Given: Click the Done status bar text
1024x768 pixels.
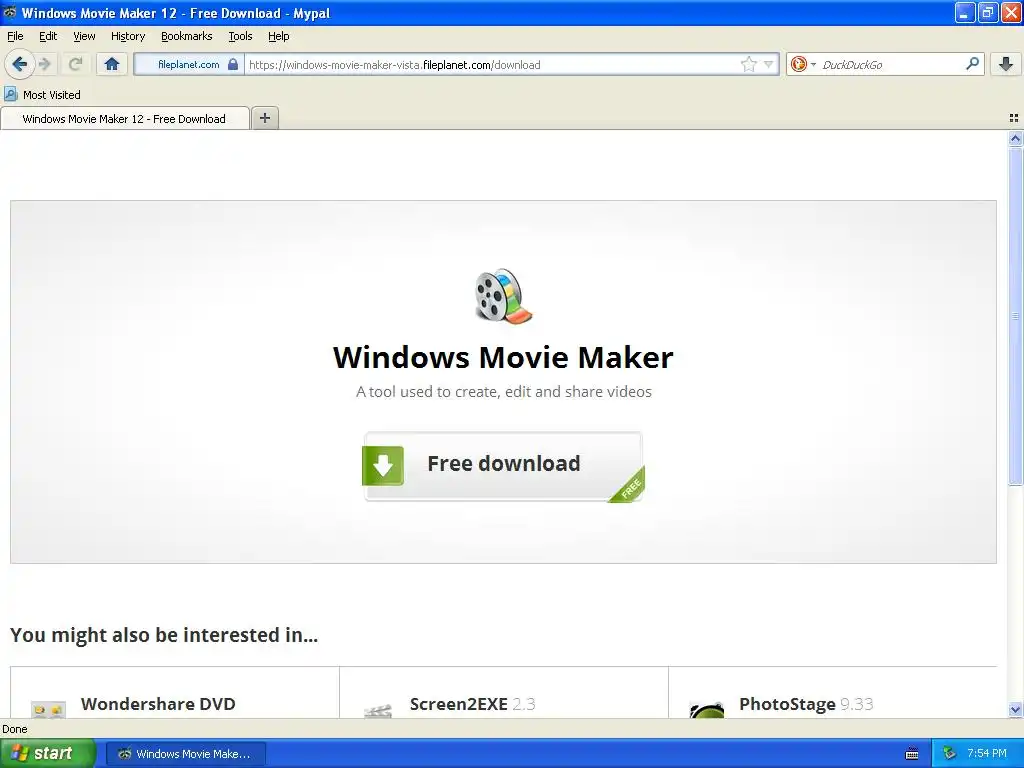Looking at the screenshot, I should click(14, 729).
